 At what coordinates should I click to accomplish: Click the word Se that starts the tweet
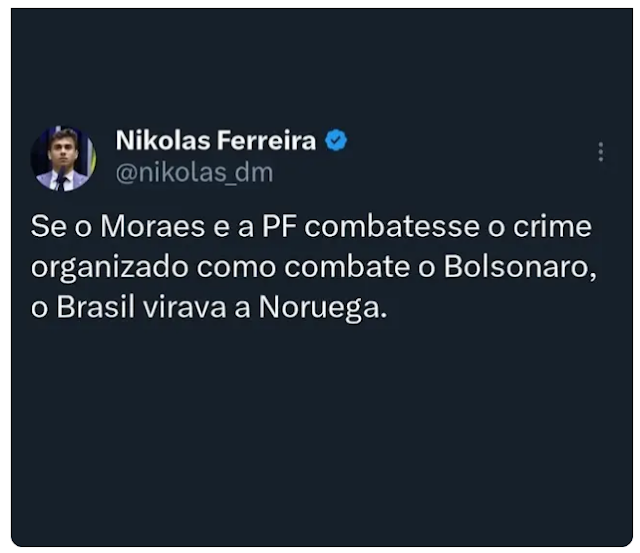(49, 226)
